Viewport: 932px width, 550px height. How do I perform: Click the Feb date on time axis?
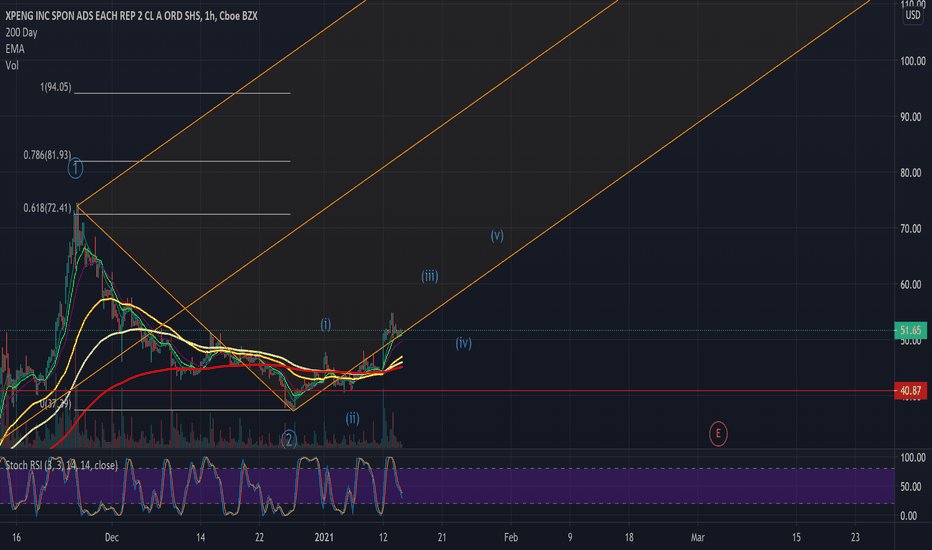click(511, 538)
